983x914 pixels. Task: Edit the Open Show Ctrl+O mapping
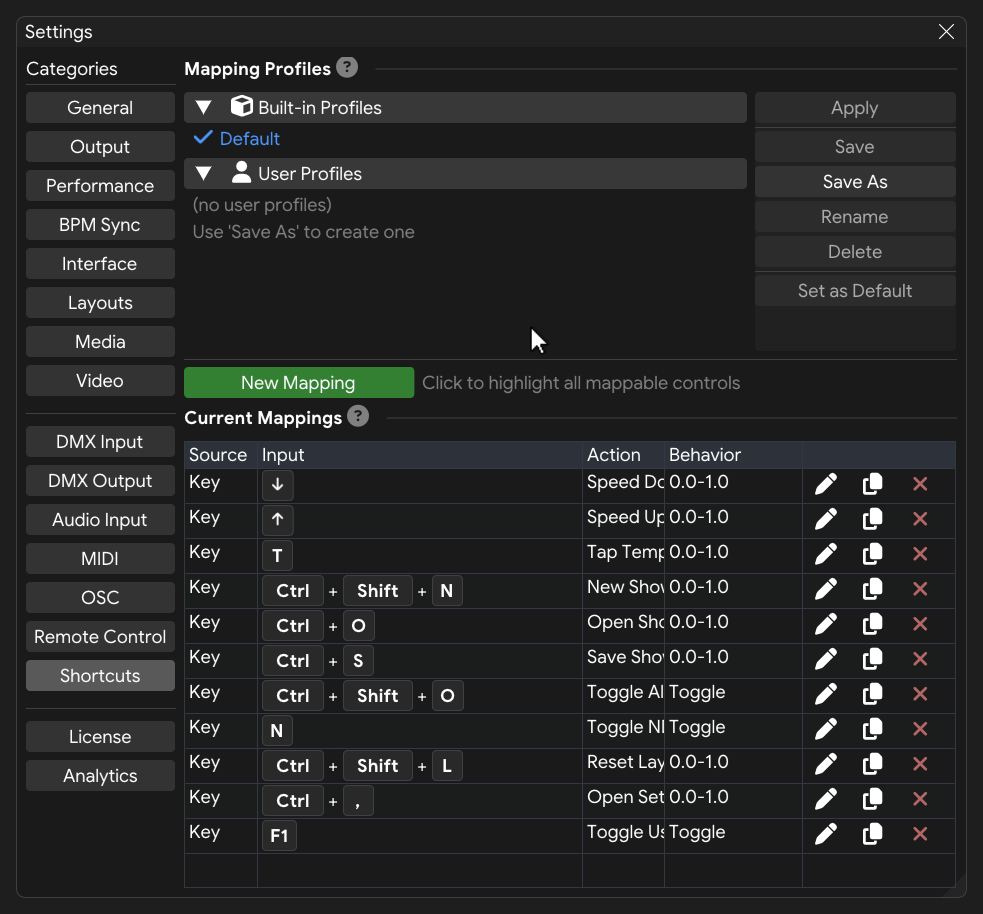point(826,624)
